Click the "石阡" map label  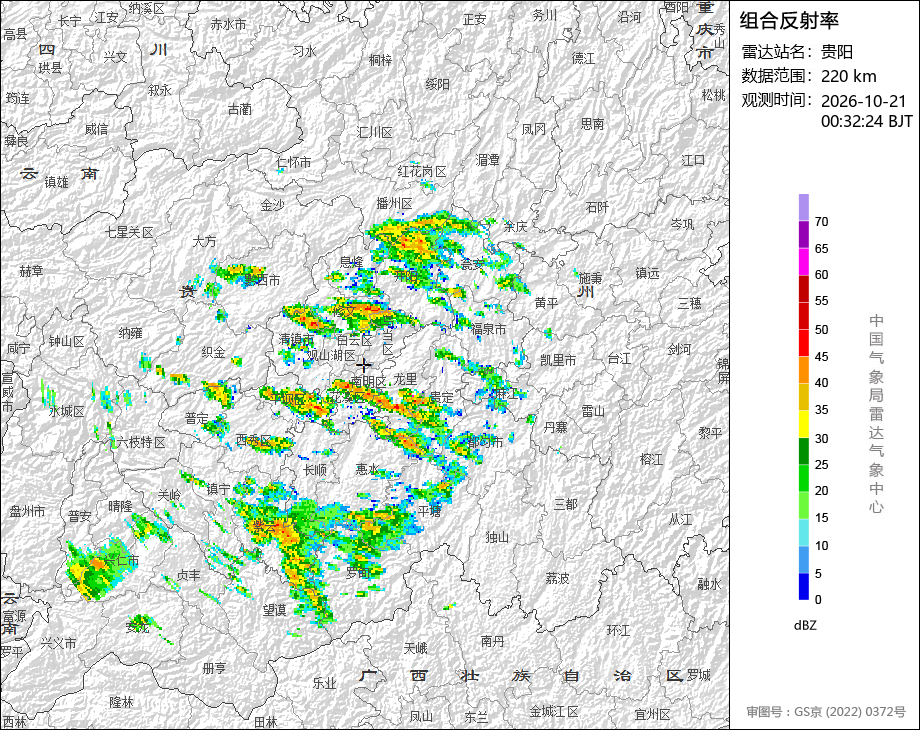pyautogui.click(x=597, y=207)
